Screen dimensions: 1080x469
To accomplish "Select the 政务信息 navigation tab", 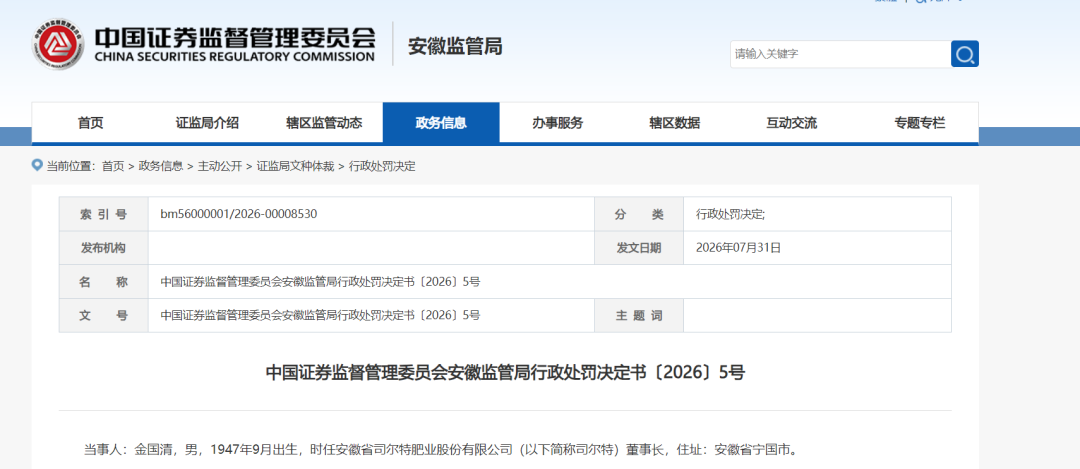I will click(x=441, y=123).
